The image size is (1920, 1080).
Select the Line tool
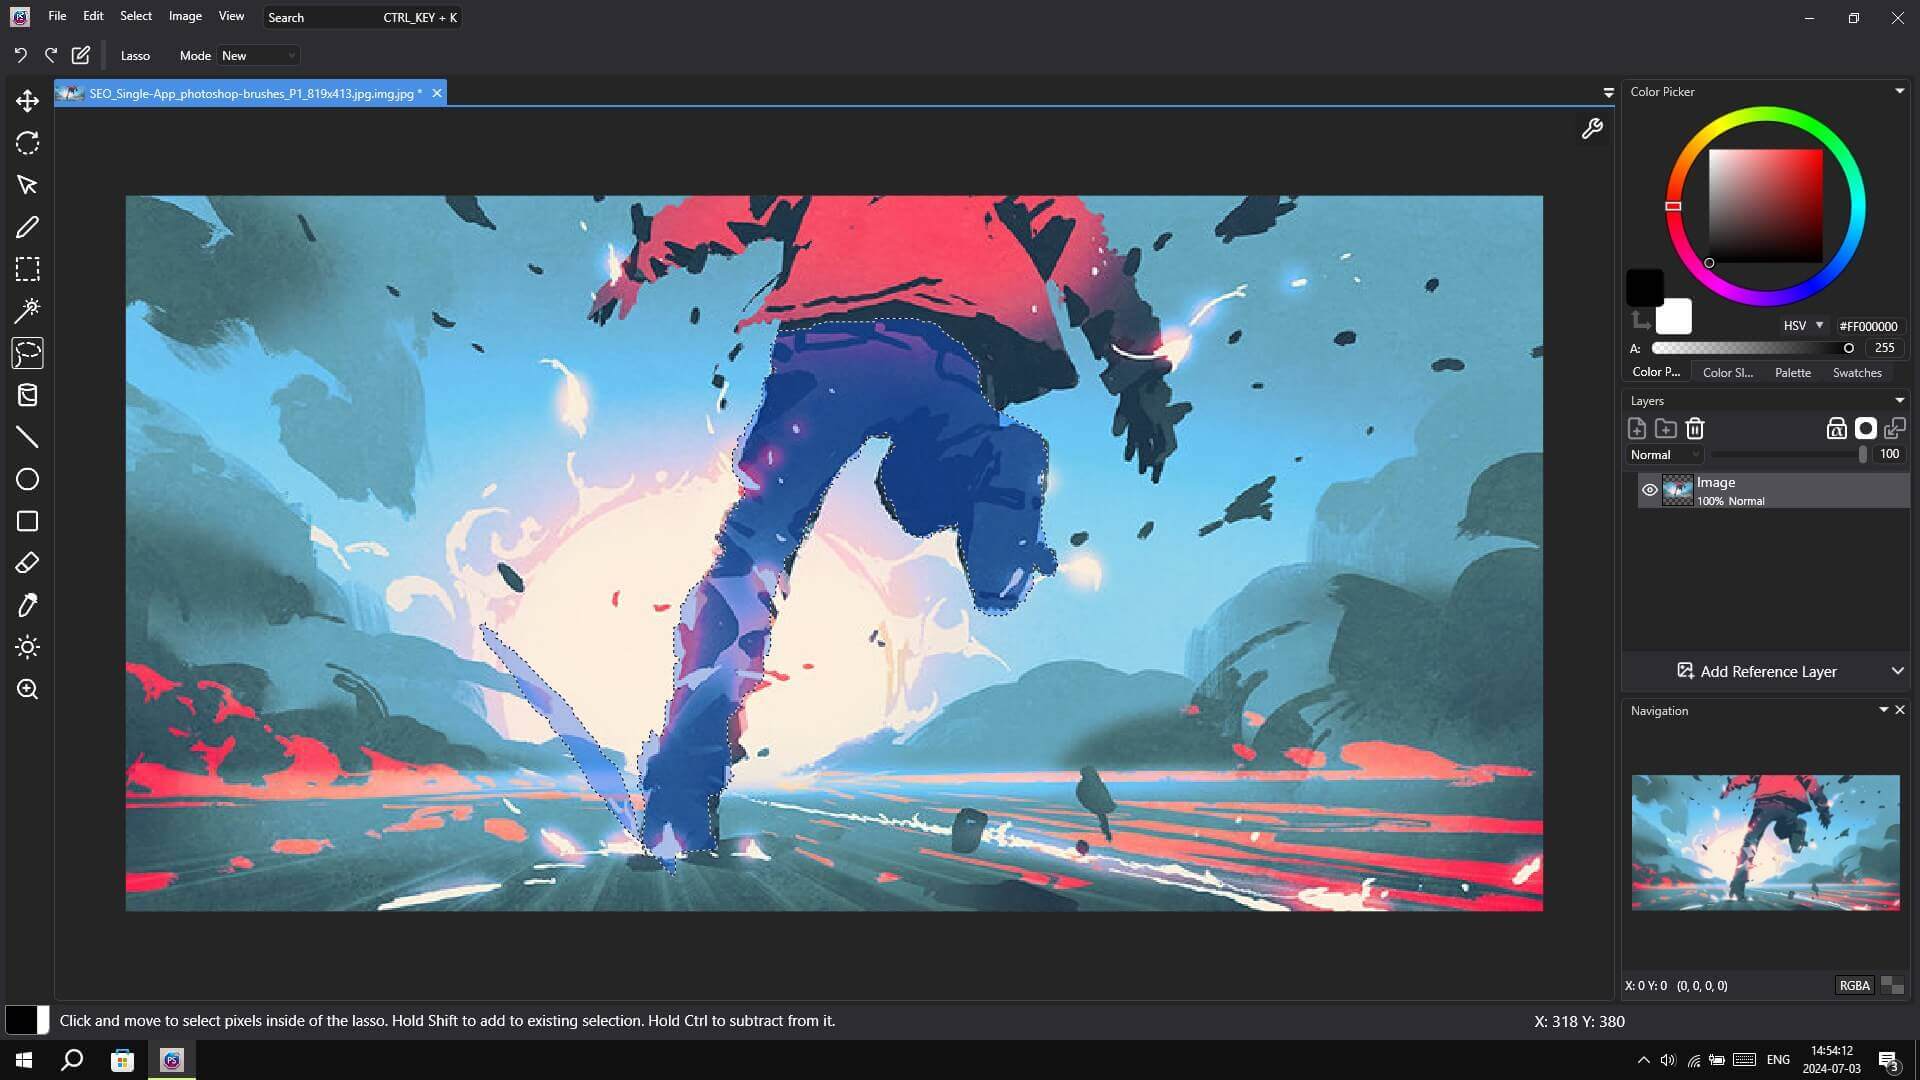click(27, 437)
